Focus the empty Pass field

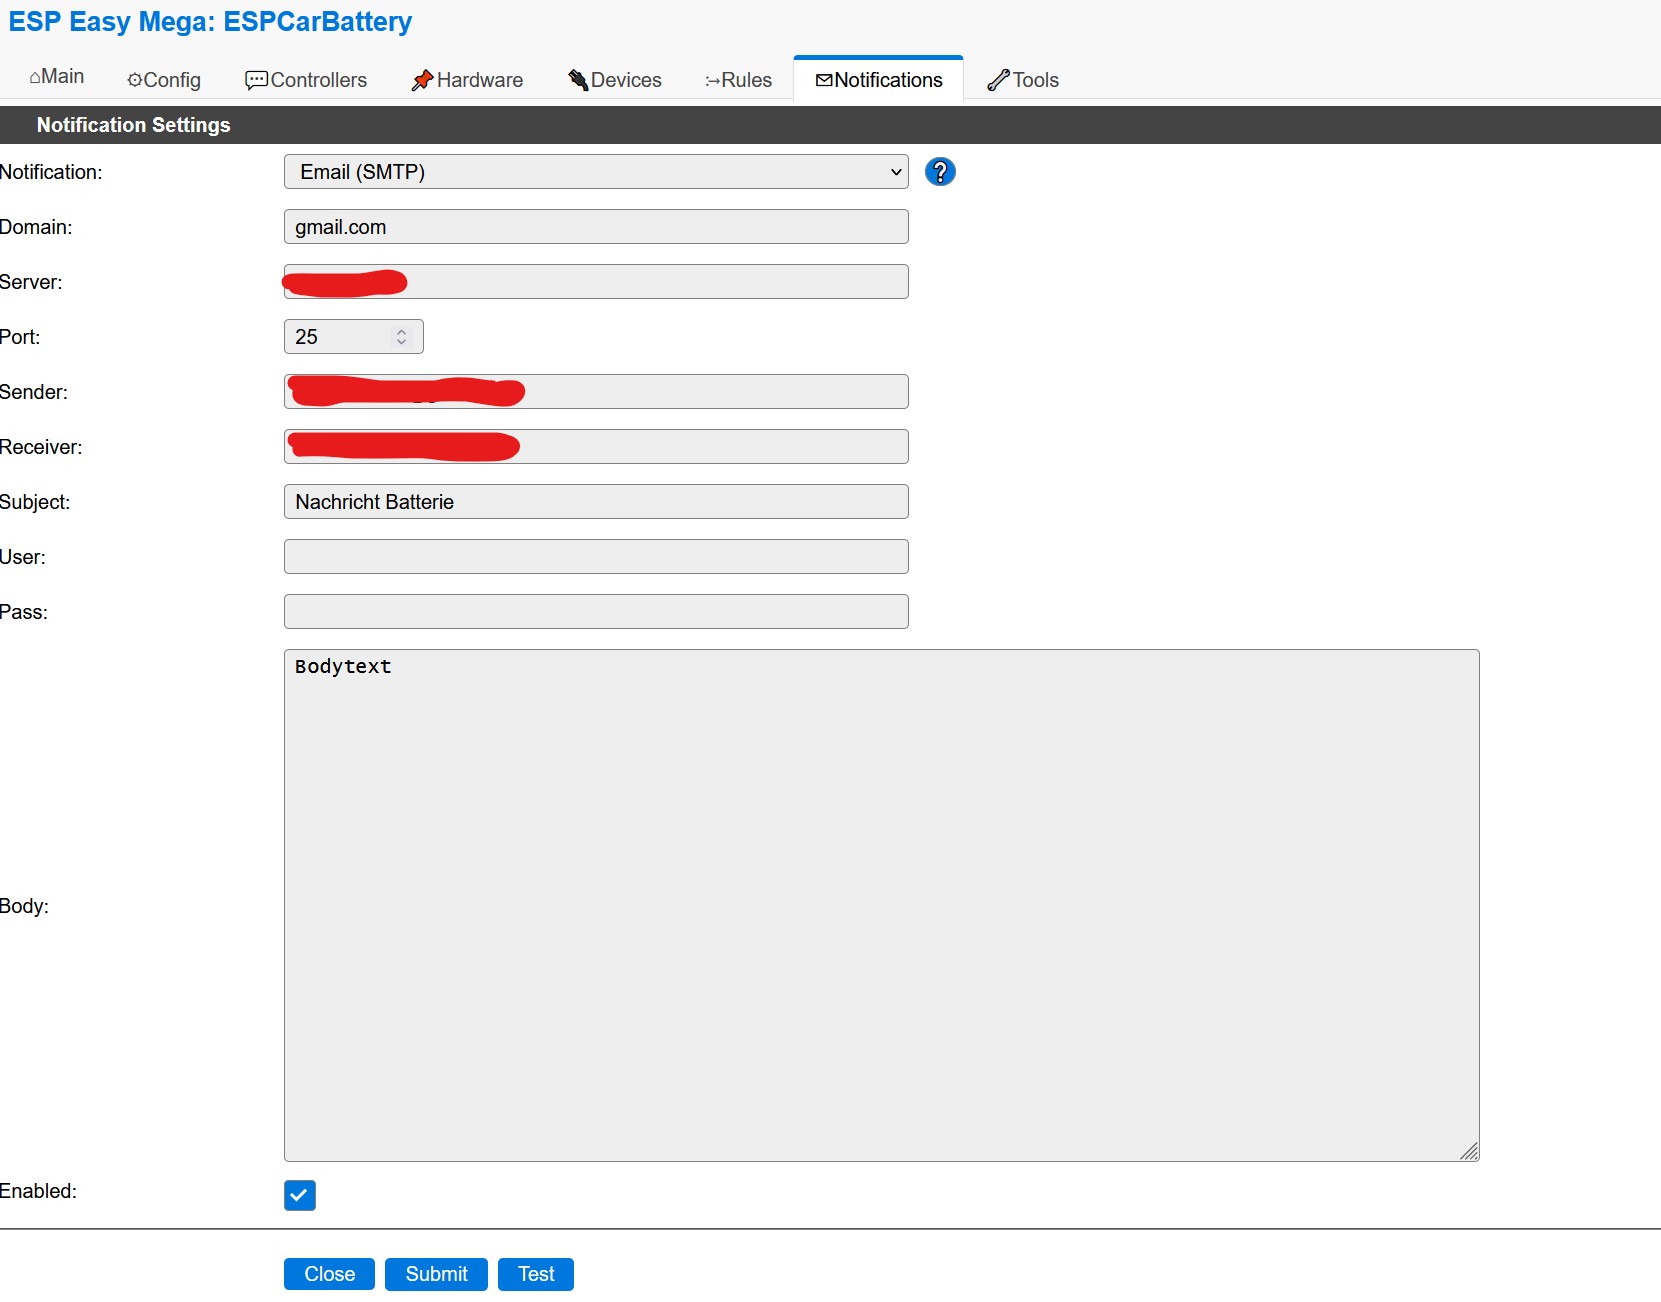(x=596, y=612)
